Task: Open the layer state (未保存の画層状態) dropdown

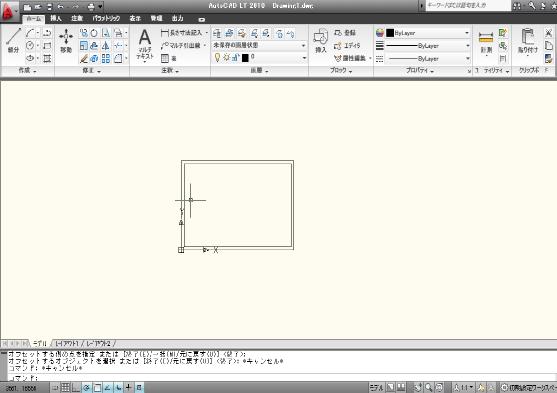Action: 259,45
